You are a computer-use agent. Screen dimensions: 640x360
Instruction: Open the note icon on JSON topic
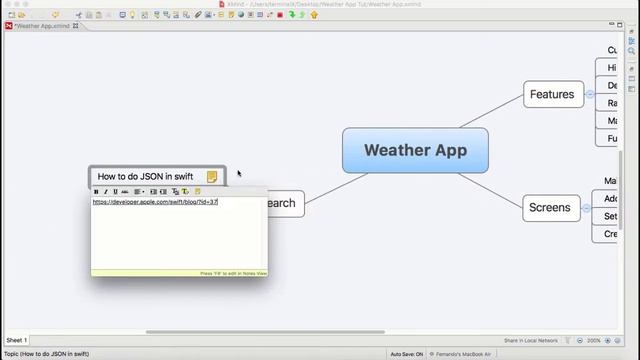(212, 177)
